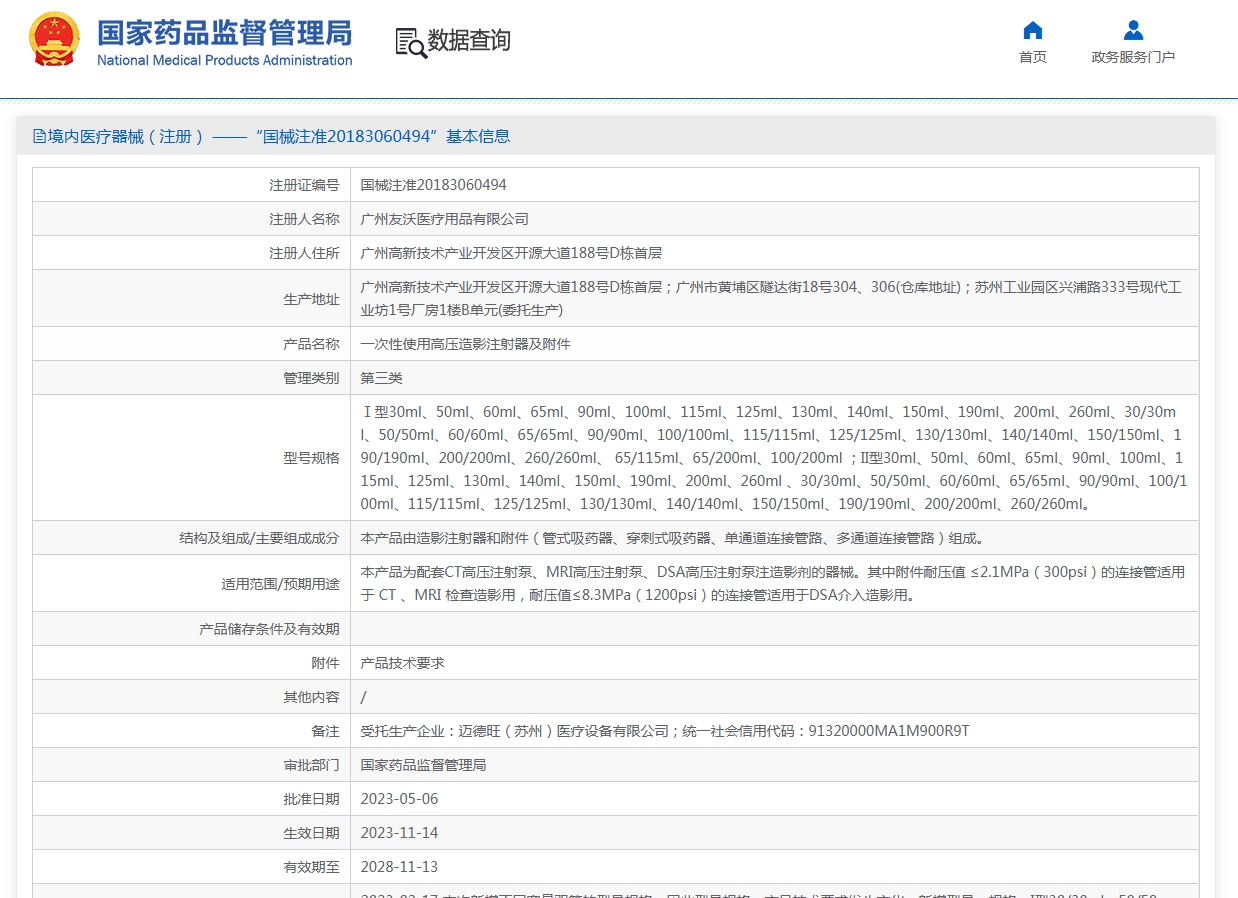This screenshot has width=1238, height=898.
Task: Open the 政务服务门户 link
Action: pyautogui.click(x=1133, y=57)
